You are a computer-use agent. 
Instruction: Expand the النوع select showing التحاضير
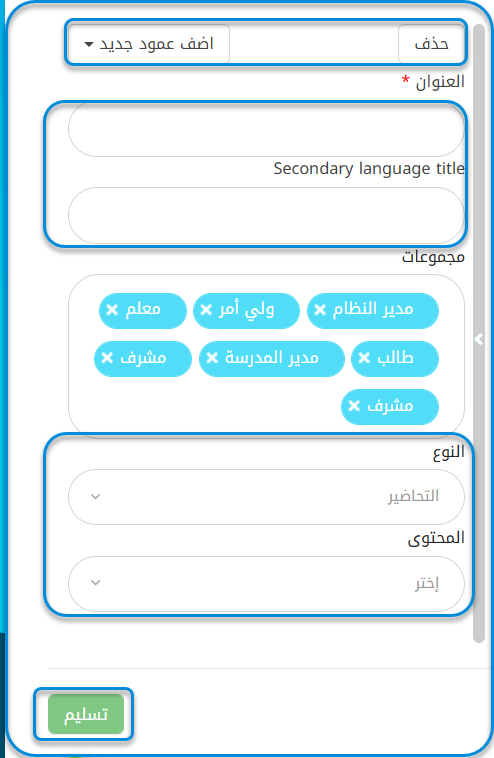point(266,497)
